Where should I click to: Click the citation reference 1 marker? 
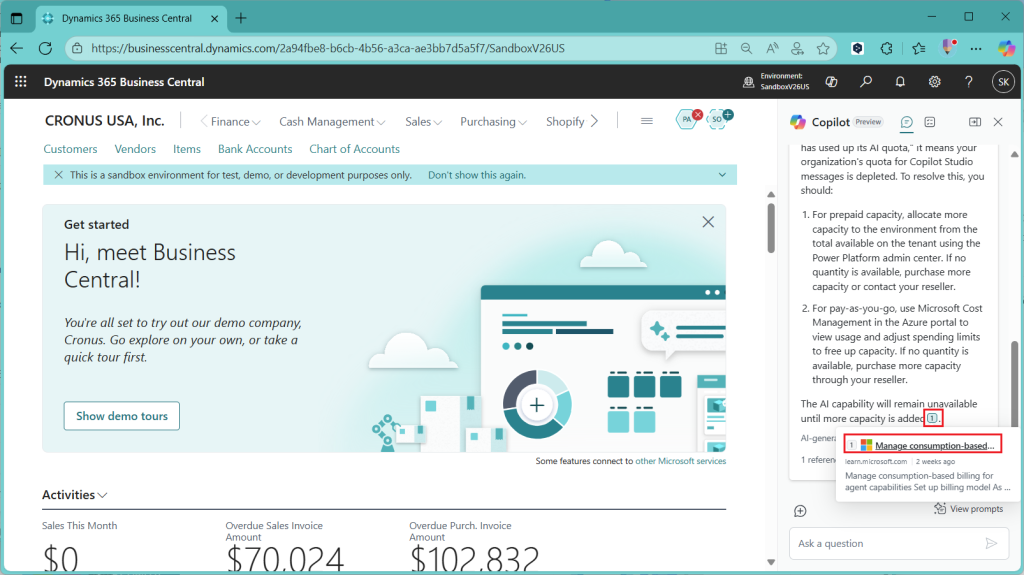[x=933, y=418]
